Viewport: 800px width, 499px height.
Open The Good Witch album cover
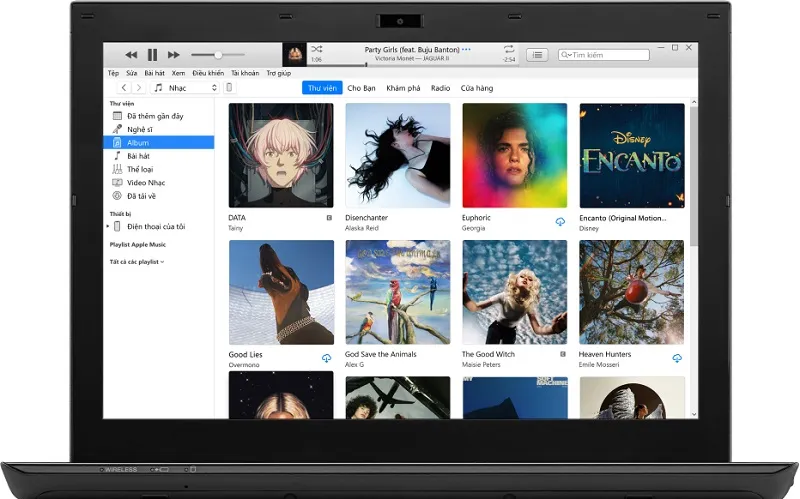pos(515,292)
